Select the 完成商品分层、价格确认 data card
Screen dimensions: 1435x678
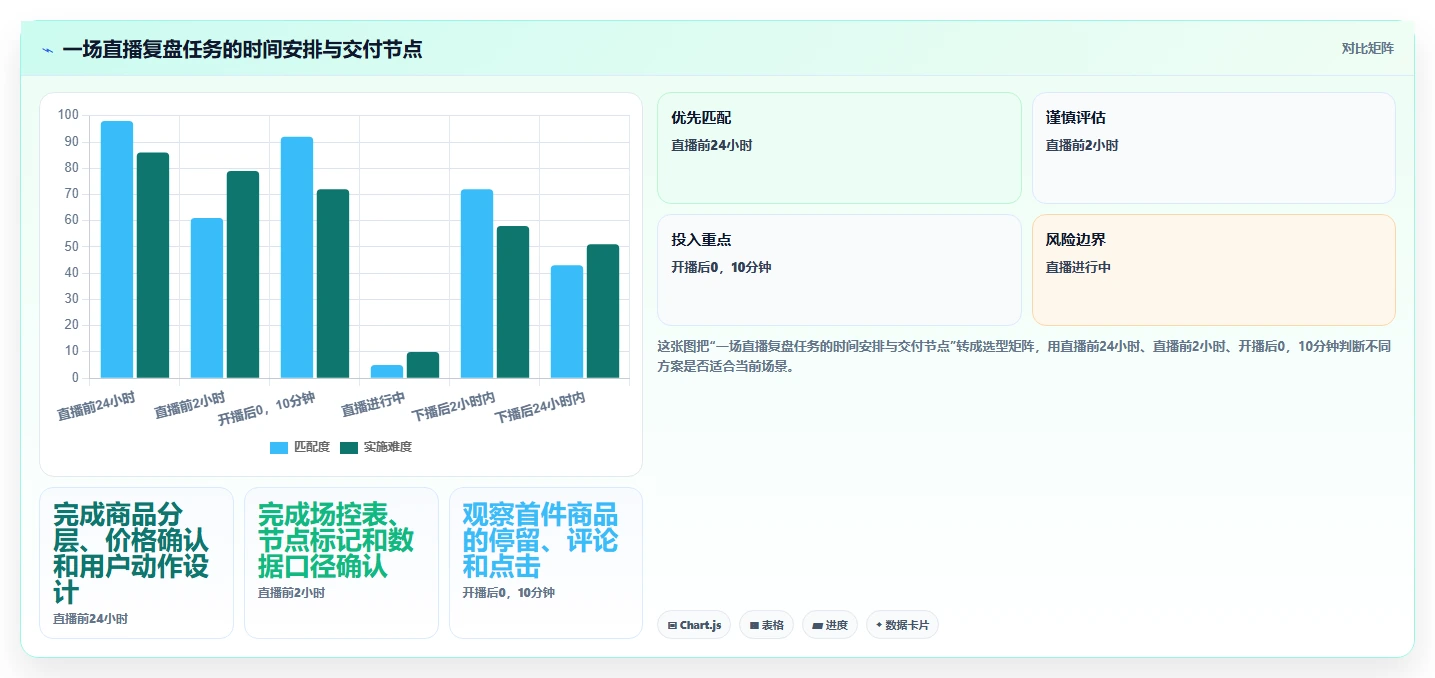pos(136,563)
